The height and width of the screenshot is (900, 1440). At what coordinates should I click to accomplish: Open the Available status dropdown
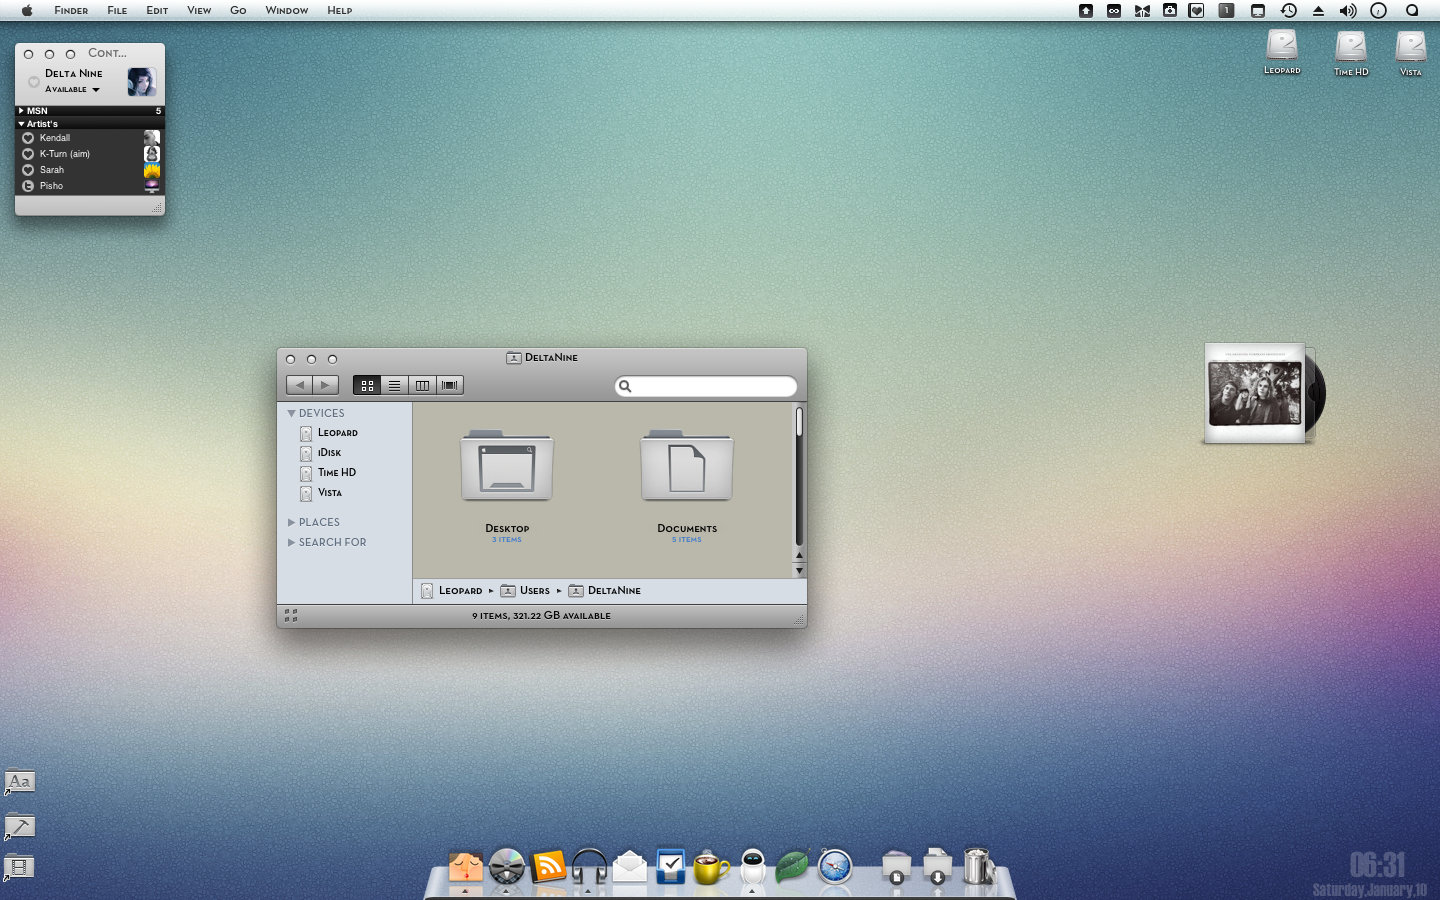[x=73, y=89]
